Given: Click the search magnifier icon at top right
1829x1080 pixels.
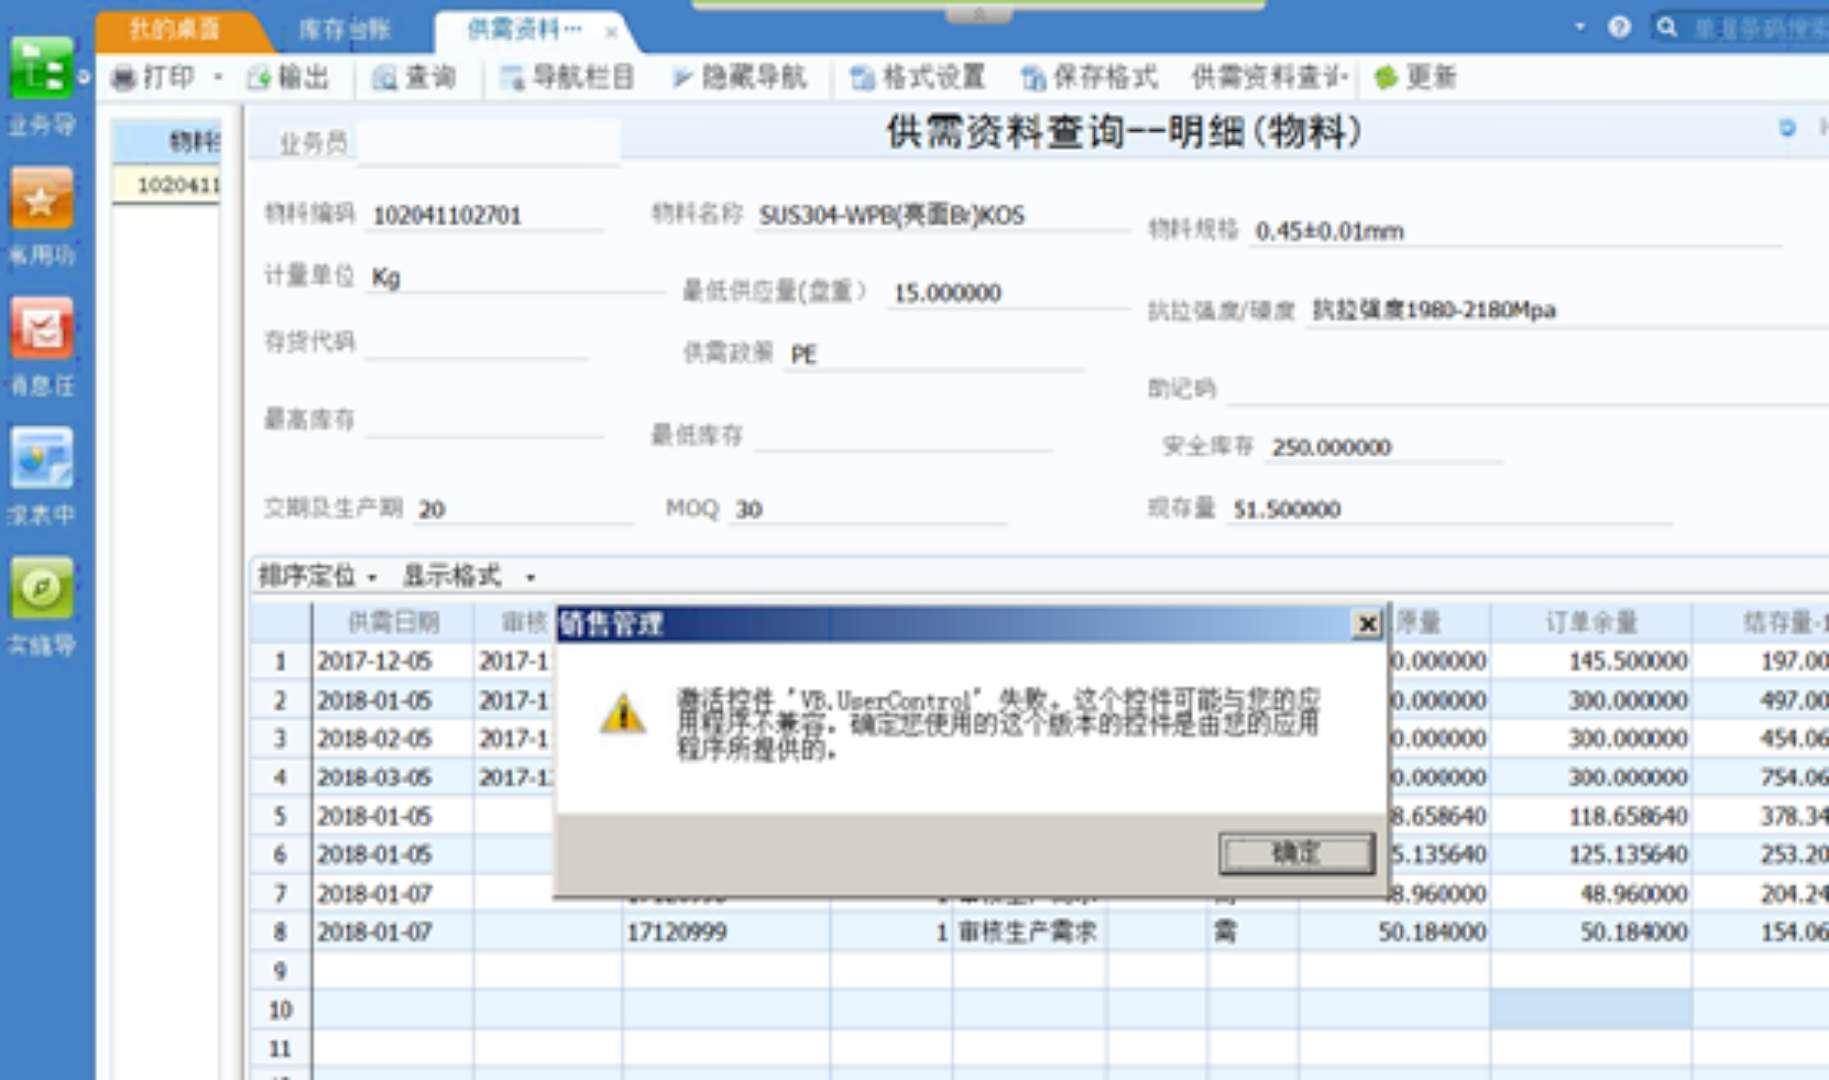Looking at the screenshot, I should tap(1666, 27).
